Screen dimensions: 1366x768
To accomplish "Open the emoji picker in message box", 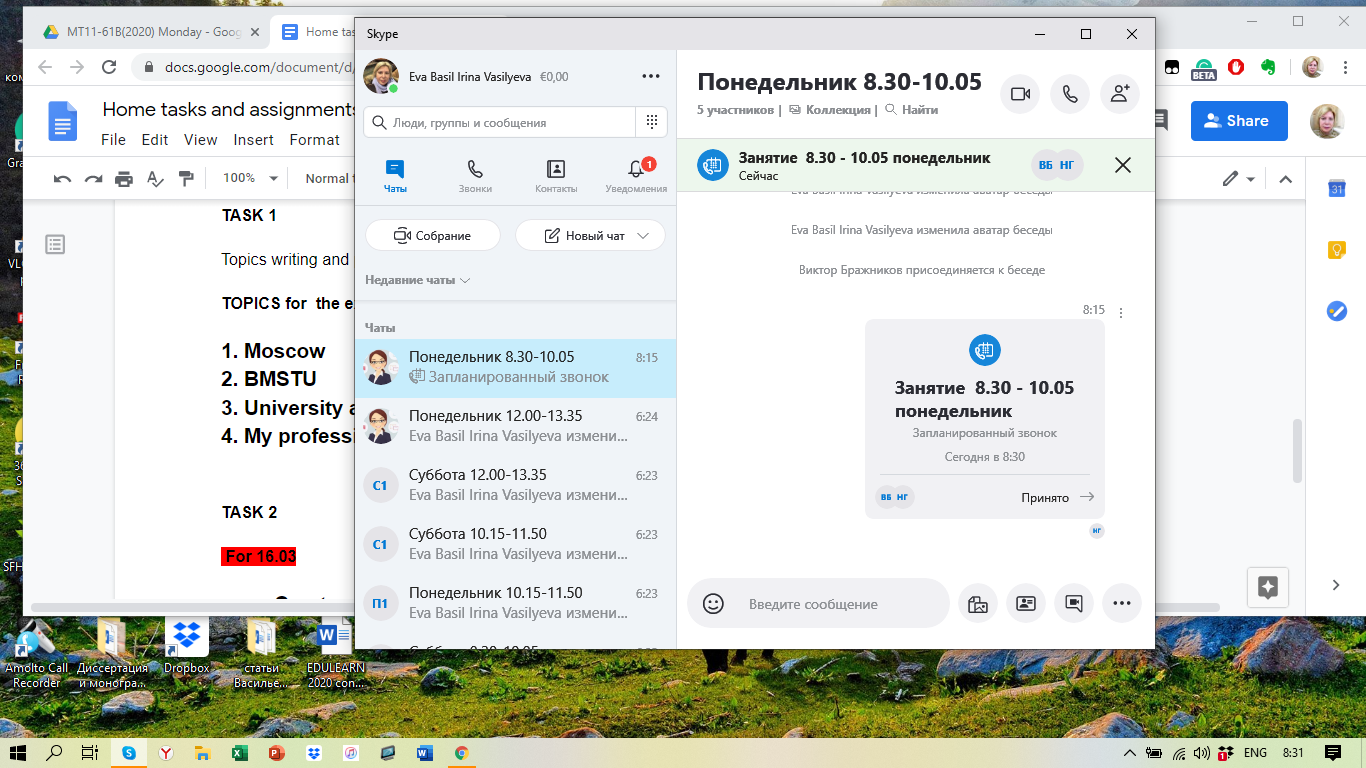I will 713,604.
